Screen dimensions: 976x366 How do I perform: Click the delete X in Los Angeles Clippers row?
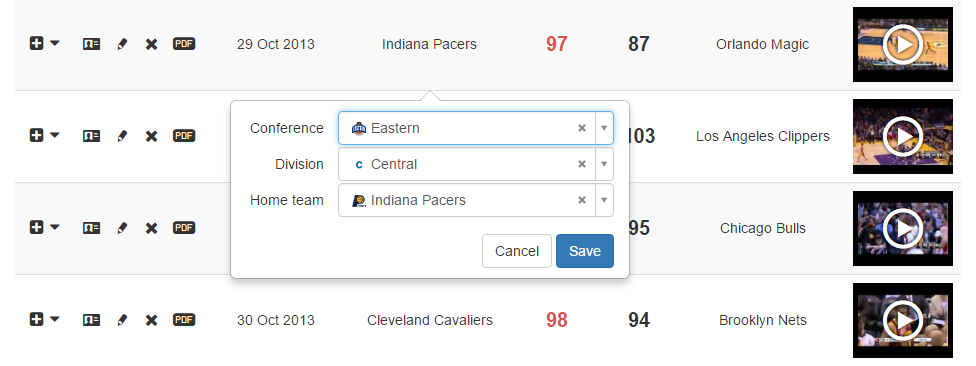click(x=151, y=136)
